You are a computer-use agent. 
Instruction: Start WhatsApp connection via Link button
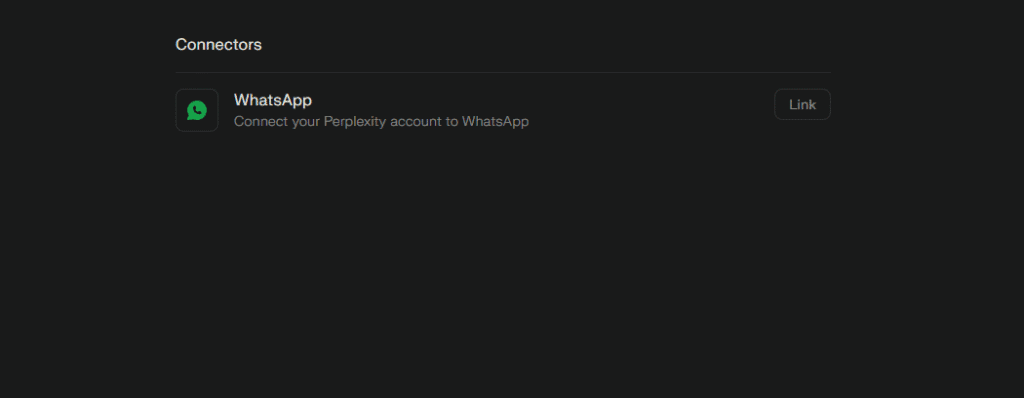click(802, 105)
